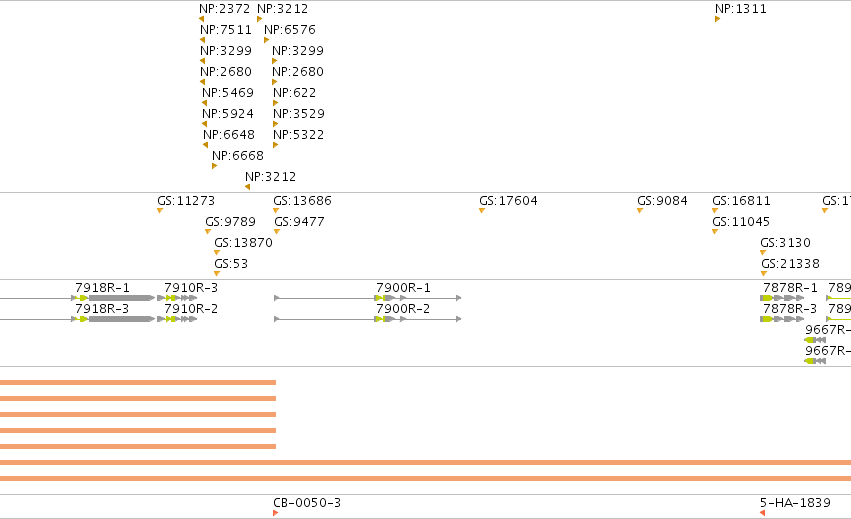Click the NP:1311 marker arrow
851x519 pixels.
717,20
